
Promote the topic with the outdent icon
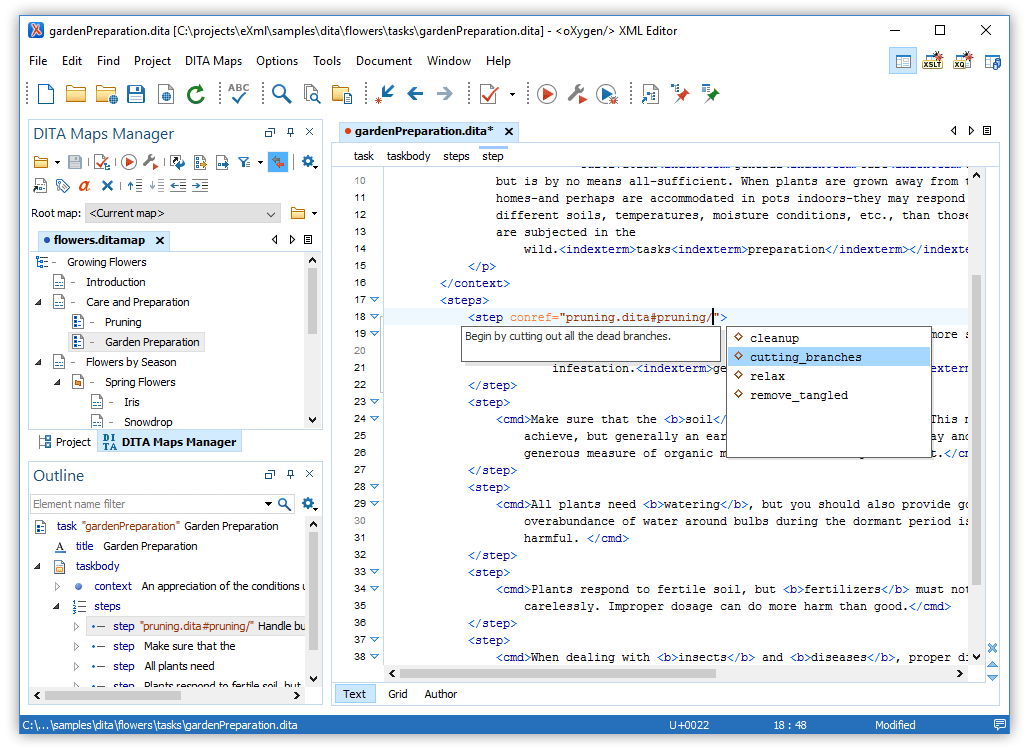[178, 186]
